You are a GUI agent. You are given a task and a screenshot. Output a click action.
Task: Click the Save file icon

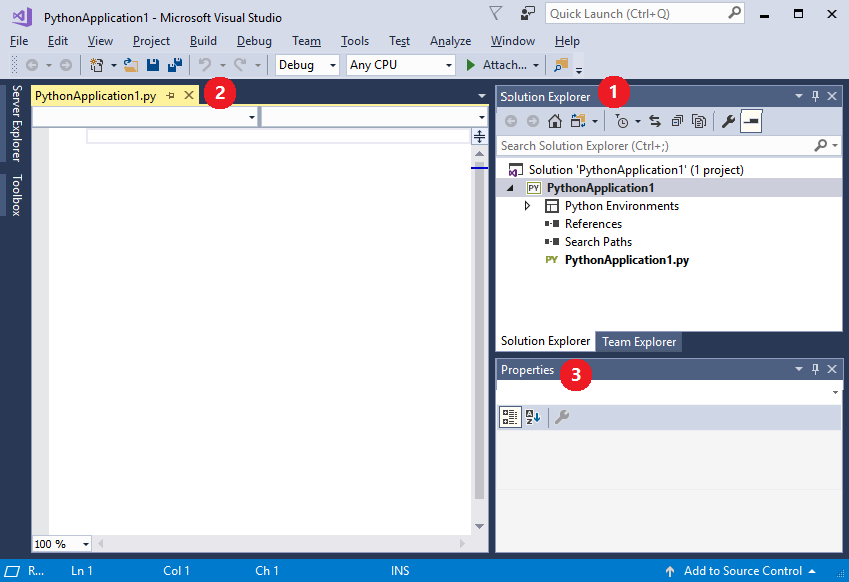[152, 64]
